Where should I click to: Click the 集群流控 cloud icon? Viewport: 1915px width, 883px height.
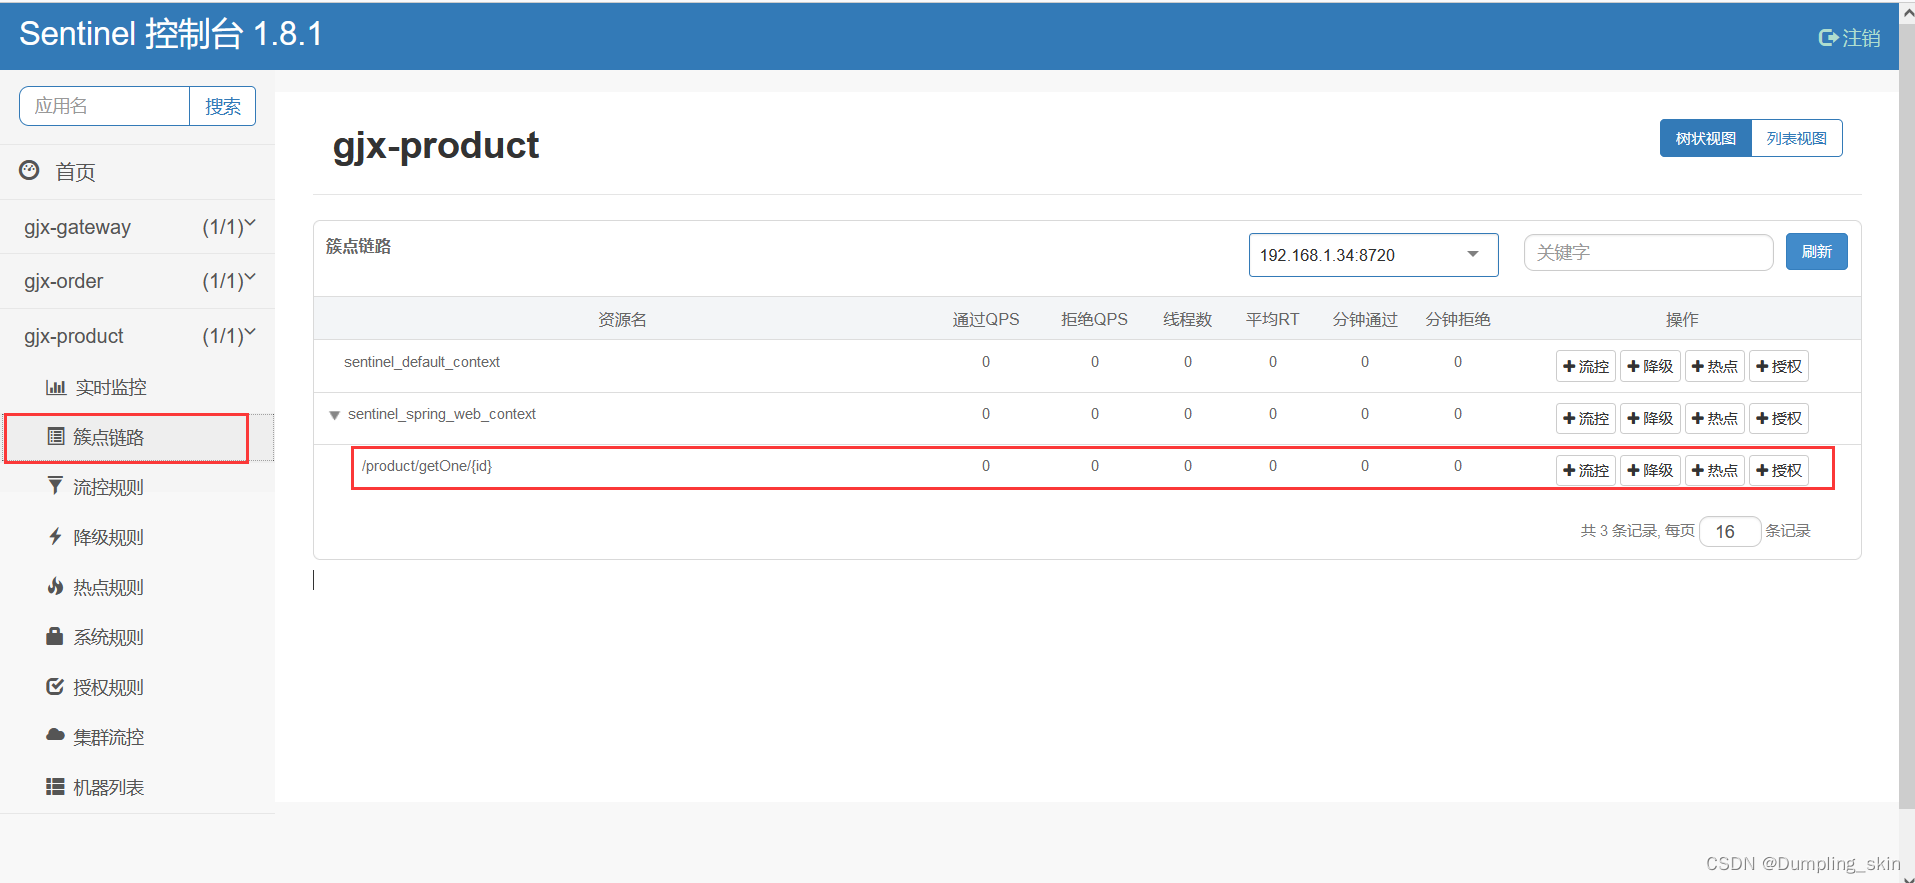tap(55, 735)
